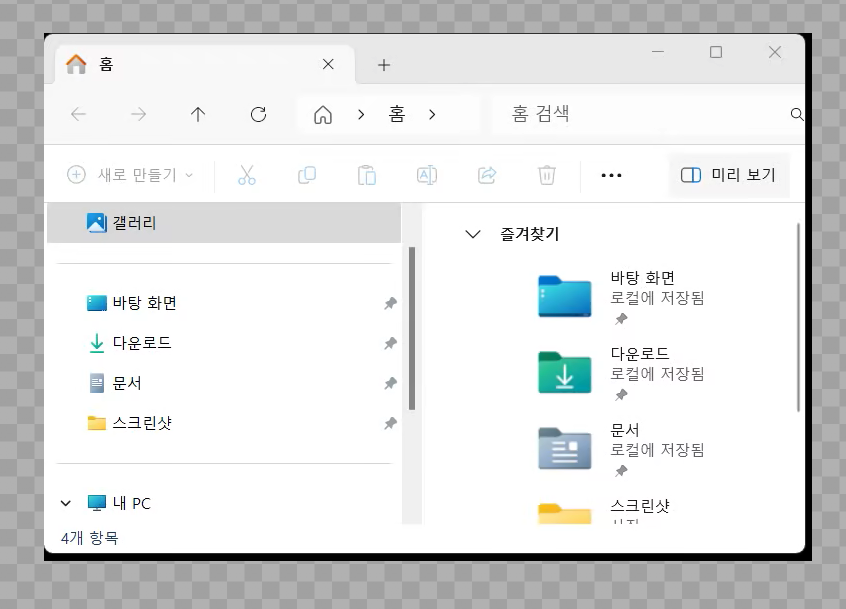Collapse the 즐겨찾기 section
The width and height of the screenshot is (846, 609).
tap(473, 234)
